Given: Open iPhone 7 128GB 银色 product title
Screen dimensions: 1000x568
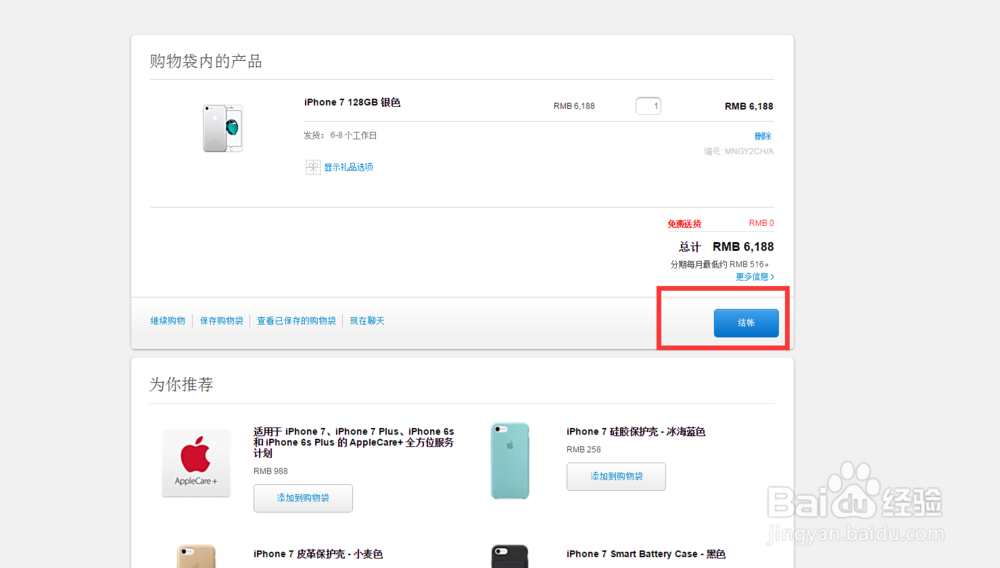Looking at the screenshot, I should pyautogui.click(x=352, y=103).
